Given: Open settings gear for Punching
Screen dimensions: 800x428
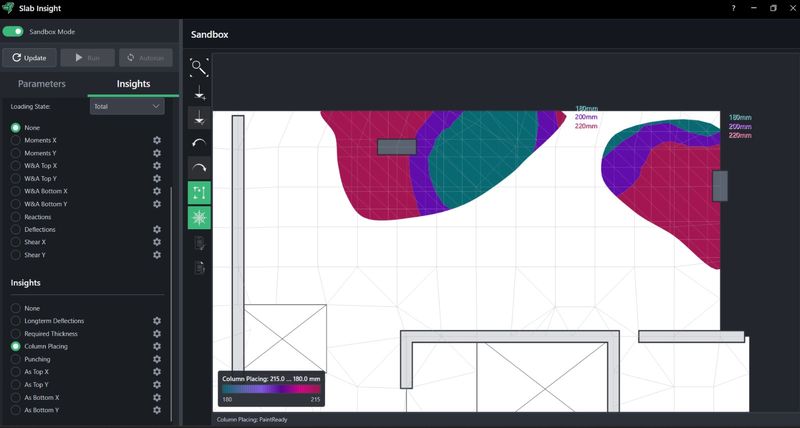Looking at the screenshot, I should [157, 359].
